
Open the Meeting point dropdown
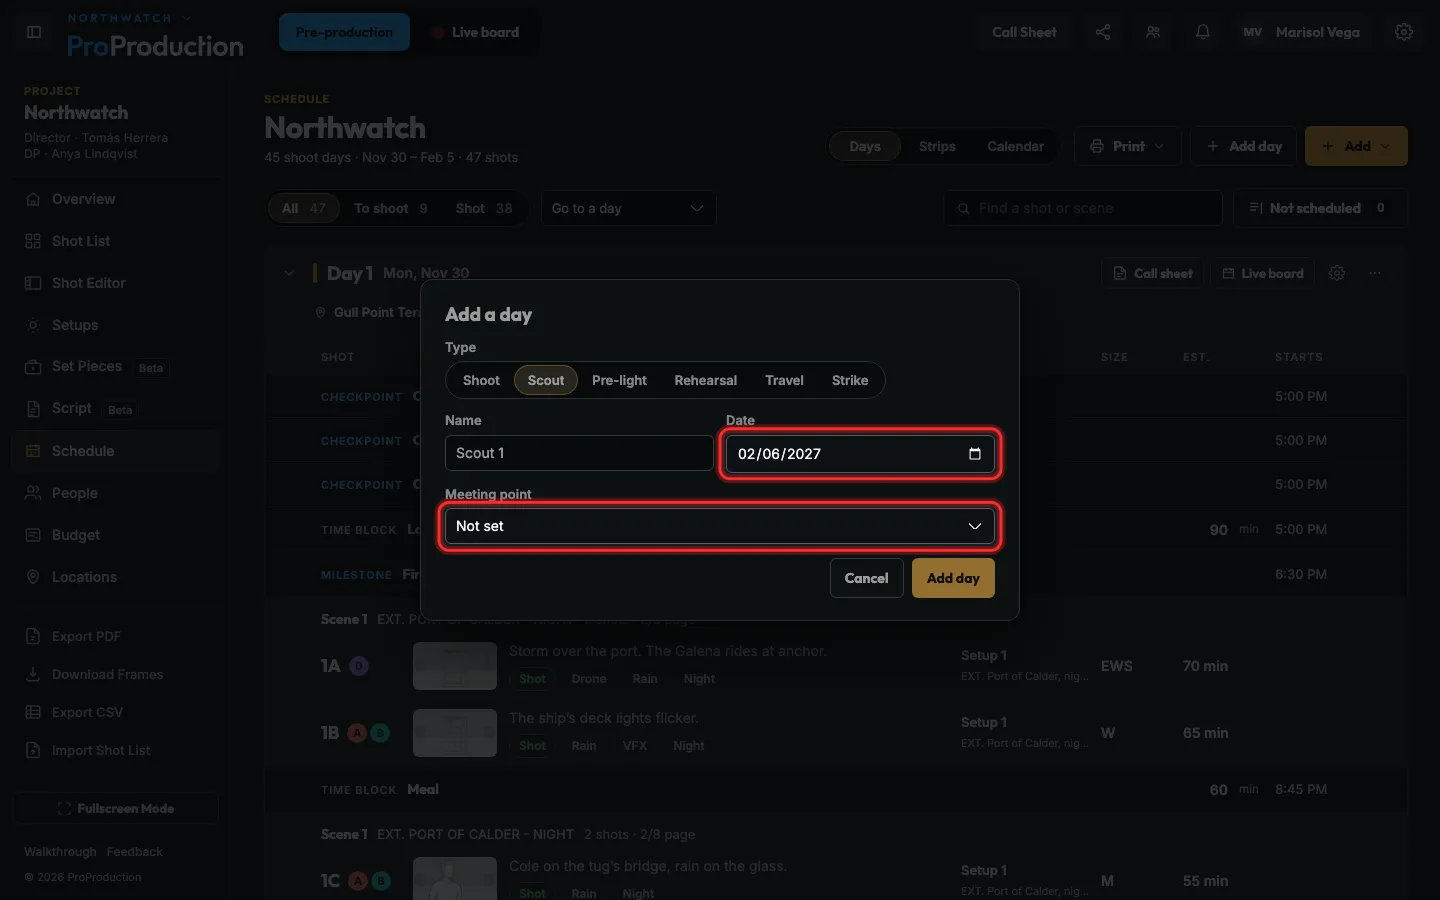720,526
